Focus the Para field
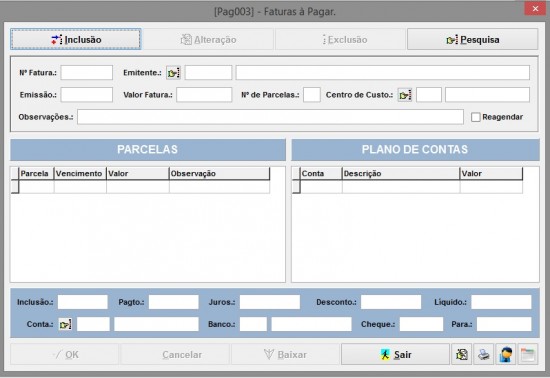The width and height of the screenshot is (550, 378). point(504,324)
